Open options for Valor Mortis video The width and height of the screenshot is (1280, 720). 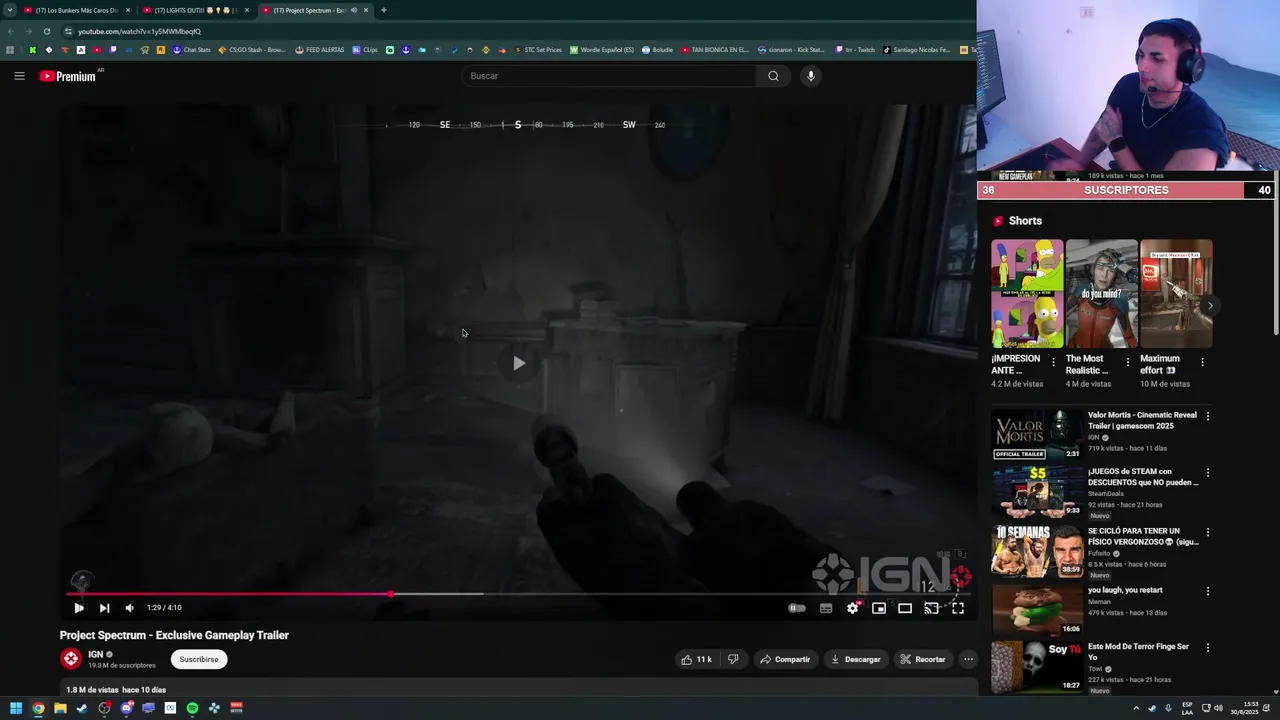(x=1208, y=416)
